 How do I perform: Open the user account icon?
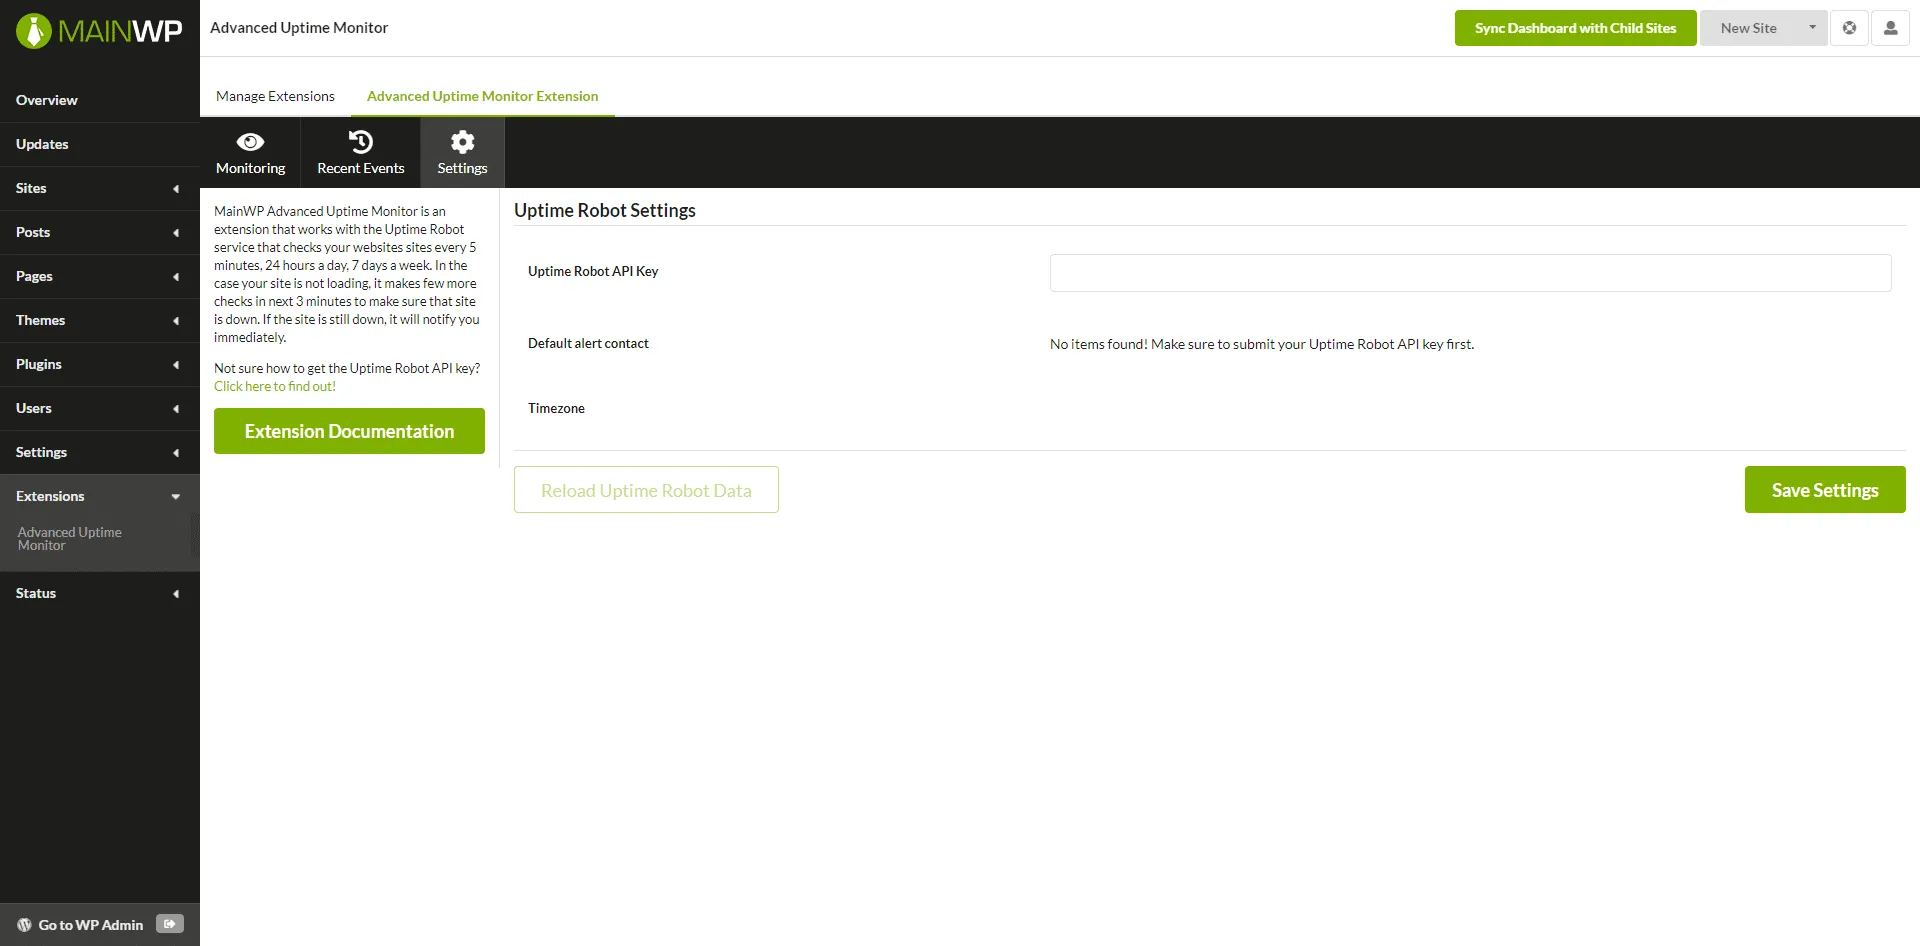coord(1891,27)
